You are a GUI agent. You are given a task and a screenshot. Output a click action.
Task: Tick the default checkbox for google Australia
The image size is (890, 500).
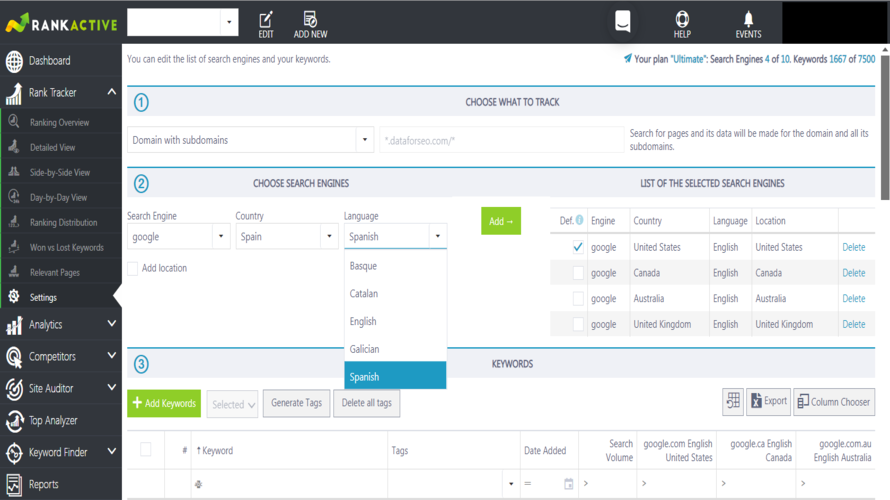click(578, 299)
